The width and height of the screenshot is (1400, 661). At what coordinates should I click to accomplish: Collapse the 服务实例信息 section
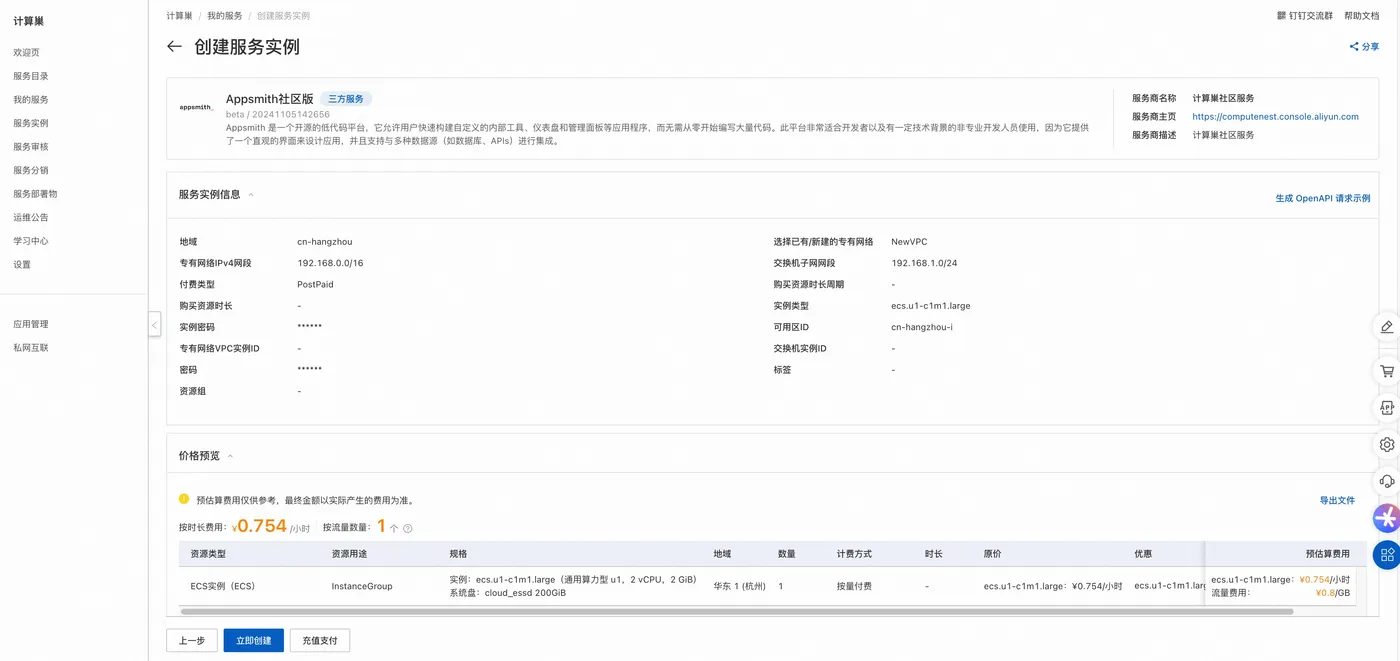click(x=251, y=195)
